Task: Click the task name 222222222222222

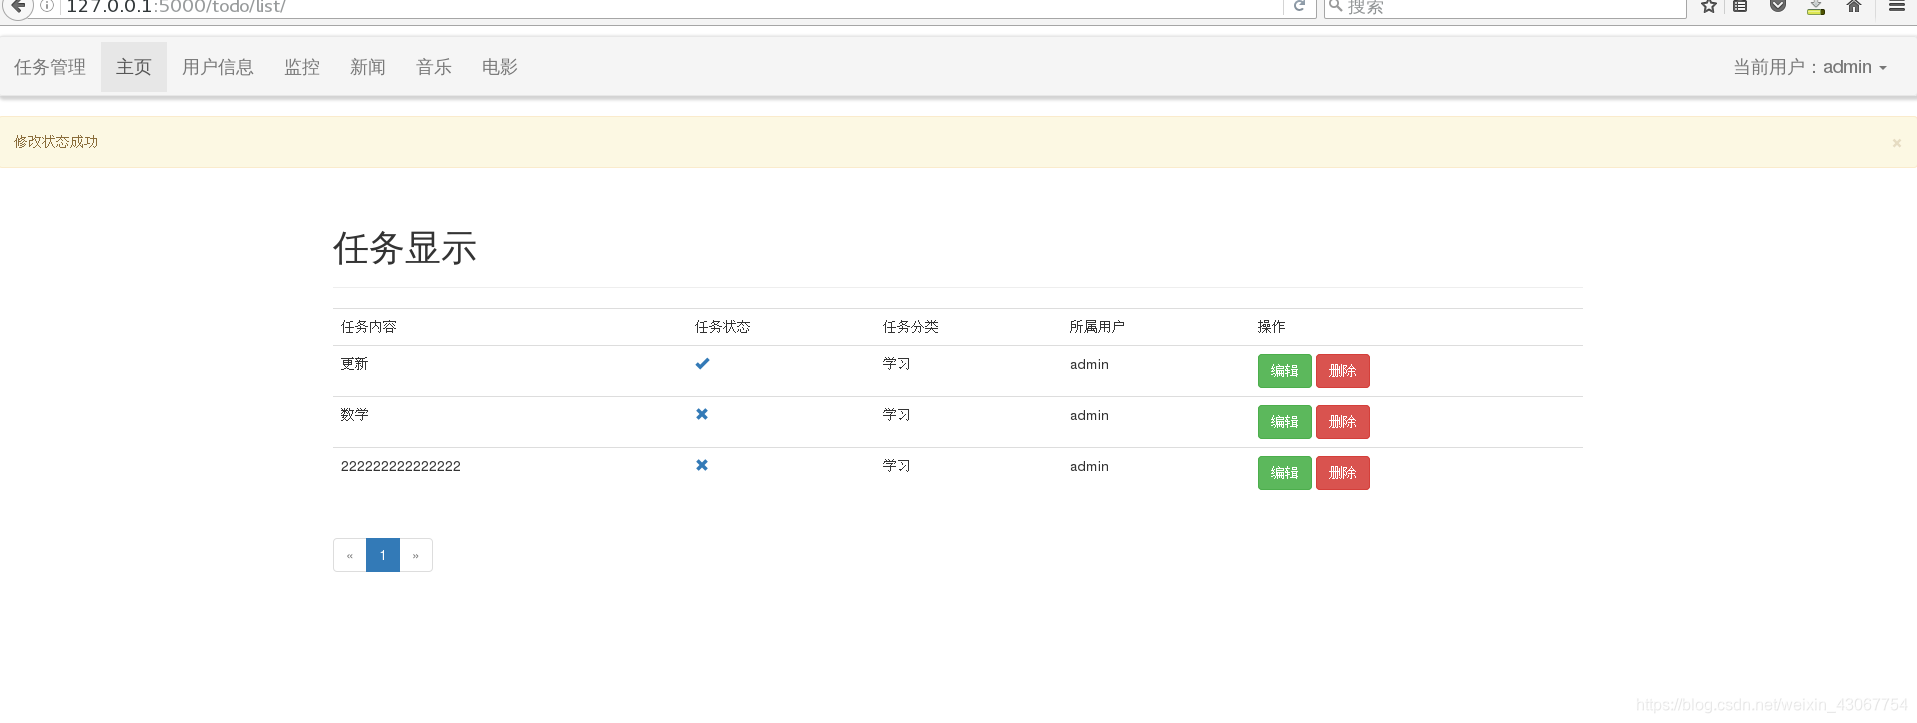Action: (x=401, y=466)
